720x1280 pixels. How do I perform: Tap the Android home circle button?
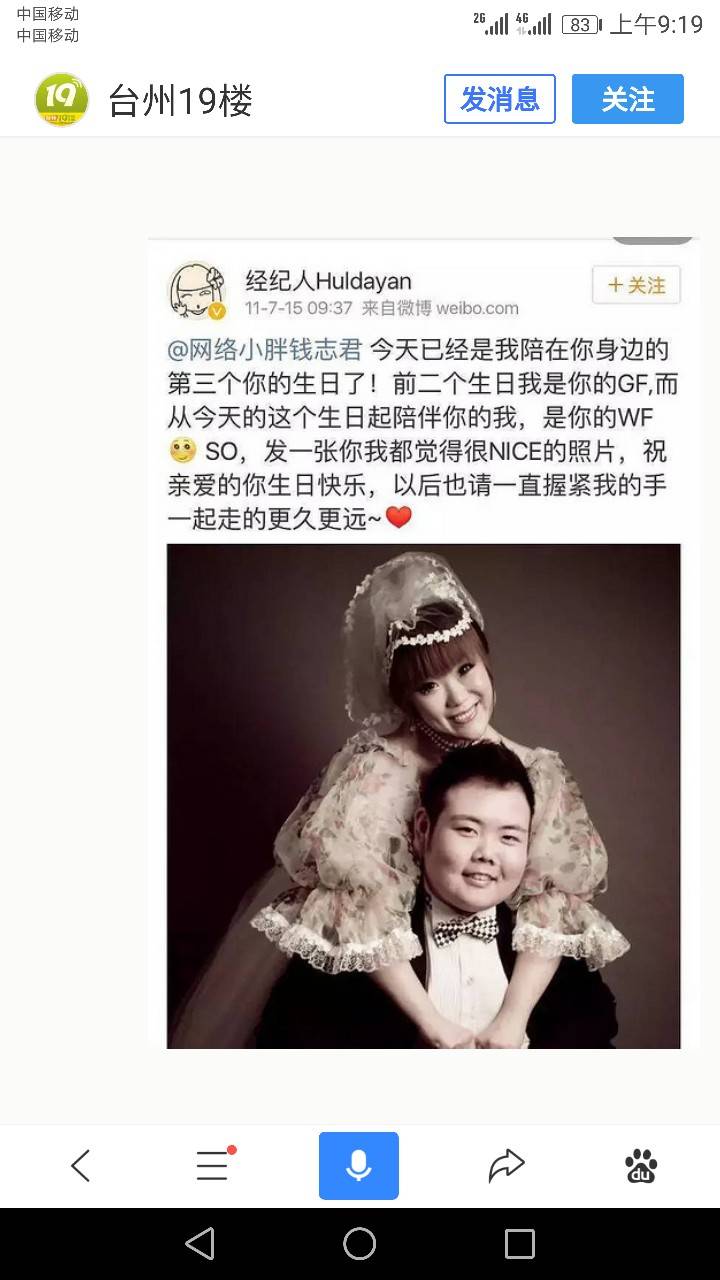[x=360, y=1244]
